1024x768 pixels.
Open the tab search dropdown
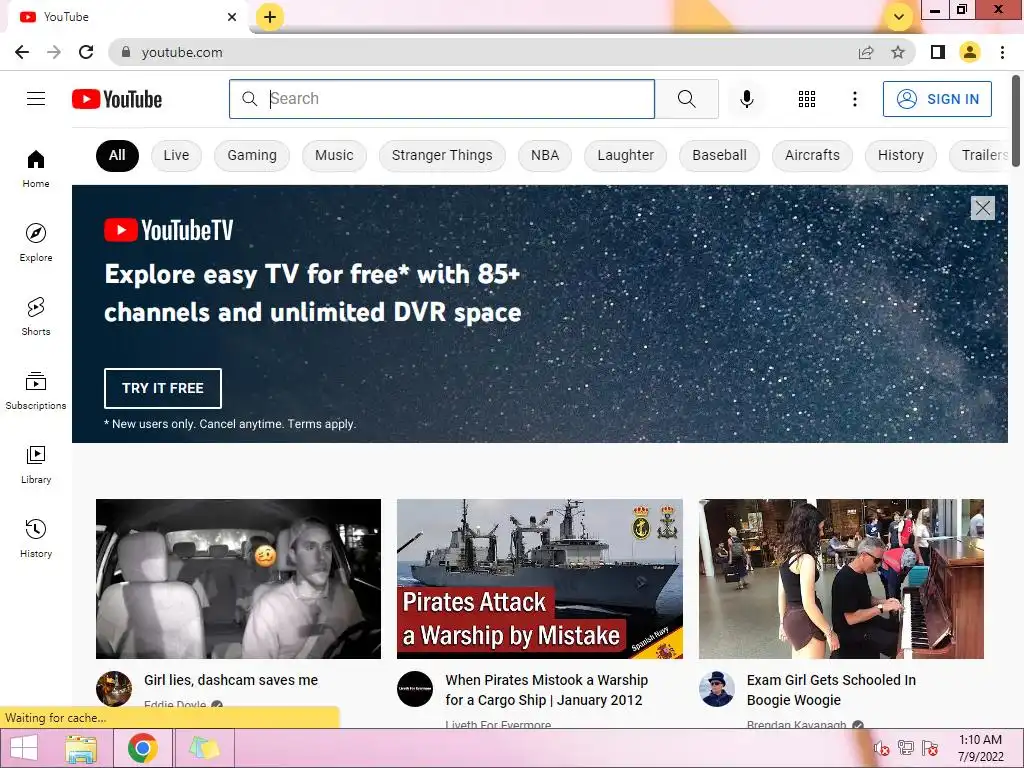[x=899, y=17]
